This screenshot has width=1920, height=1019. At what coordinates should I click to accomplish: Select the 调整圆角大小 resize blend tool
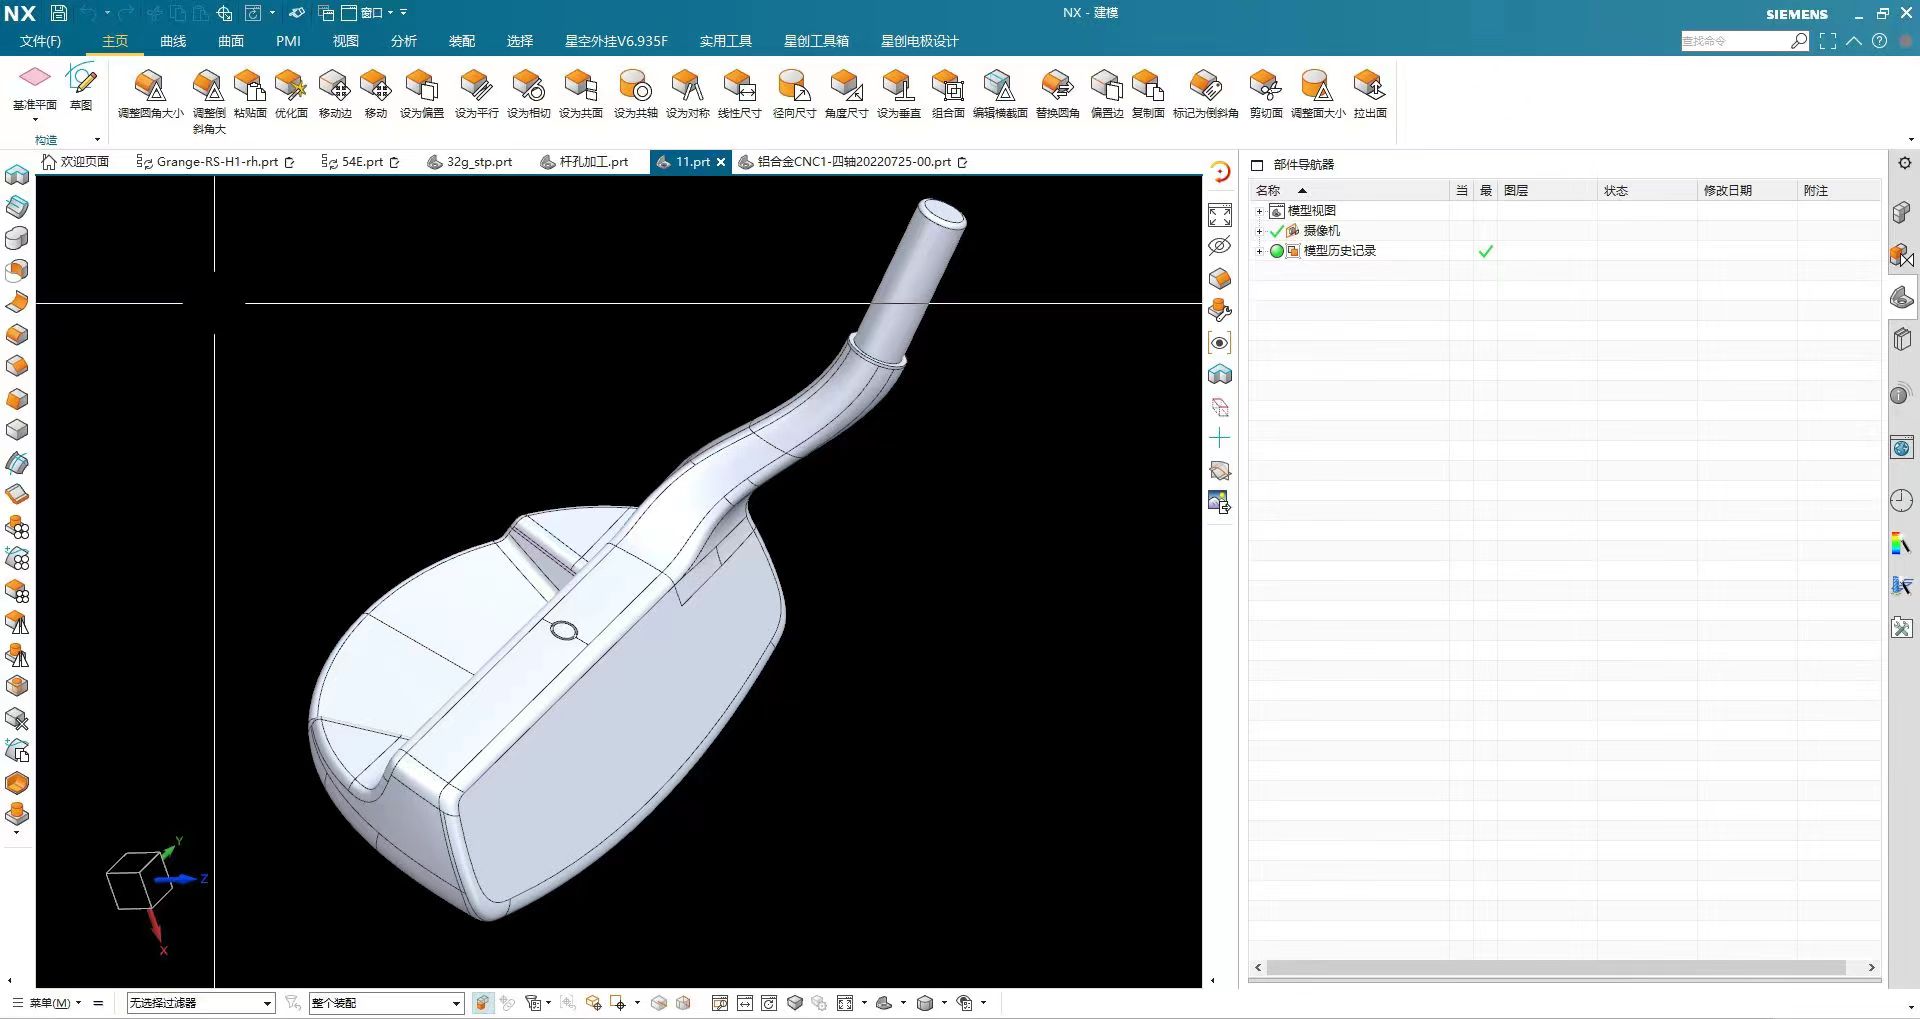coord(150,87)
